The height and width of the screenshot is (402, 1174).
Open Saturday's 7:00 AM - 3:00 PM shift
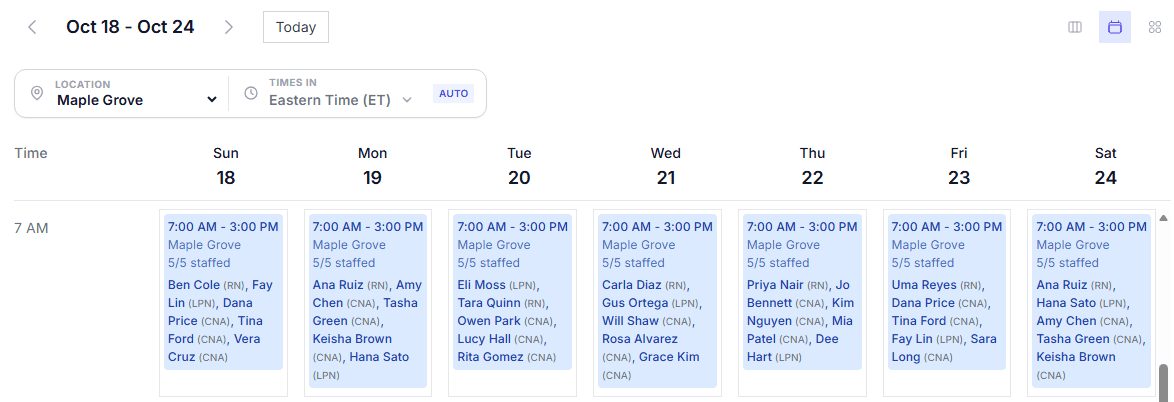[1092, 301]
